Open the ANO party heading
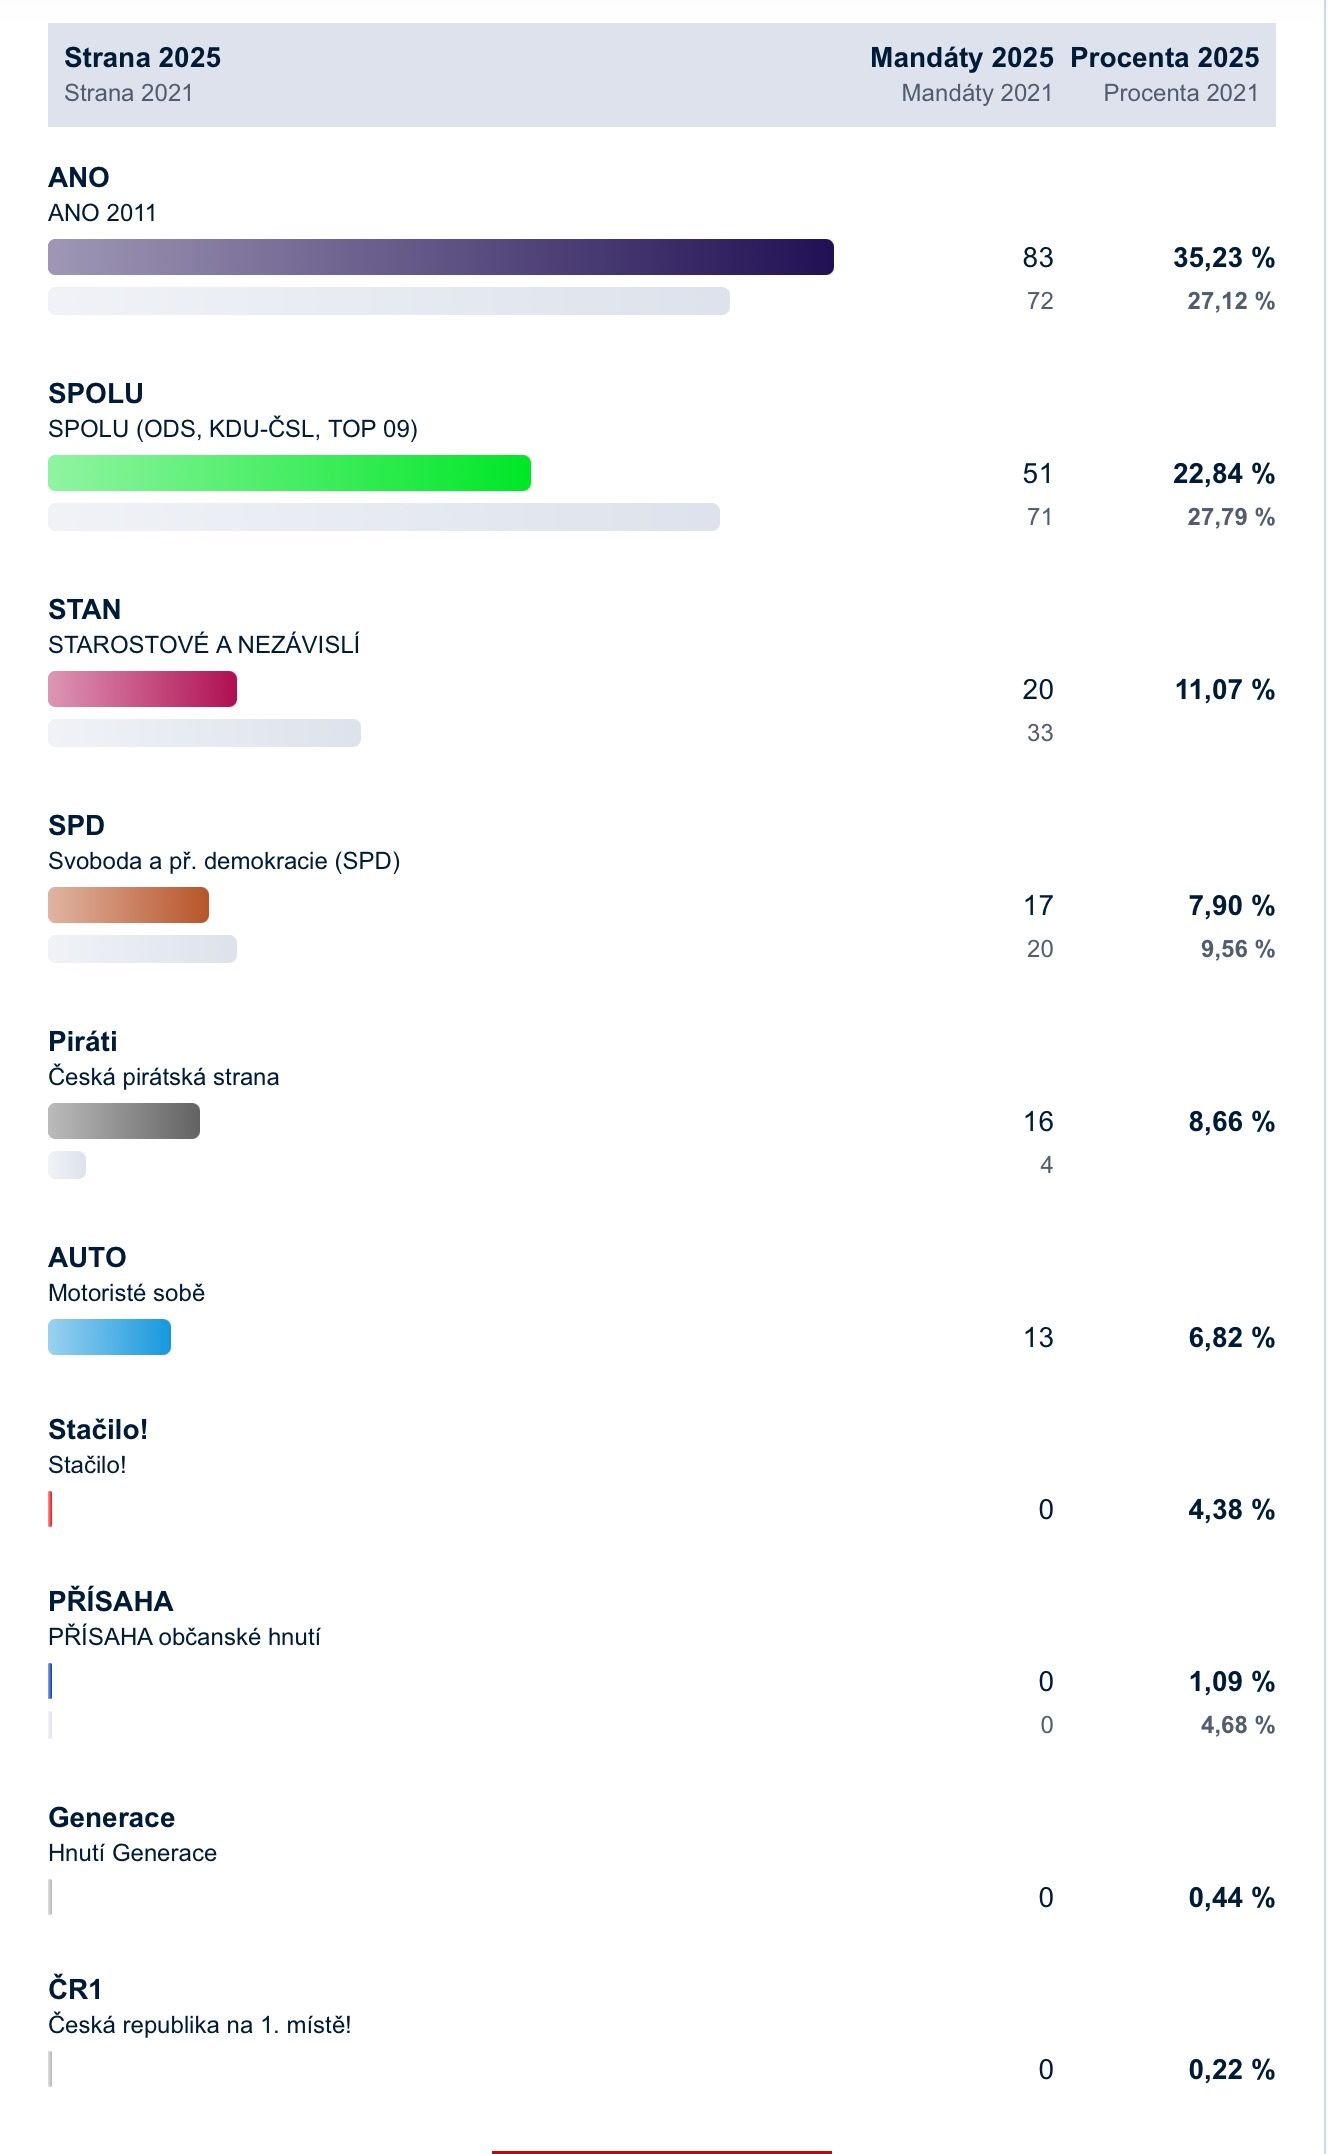This screenshot has width=1328, height=2154. pos(79,177)
